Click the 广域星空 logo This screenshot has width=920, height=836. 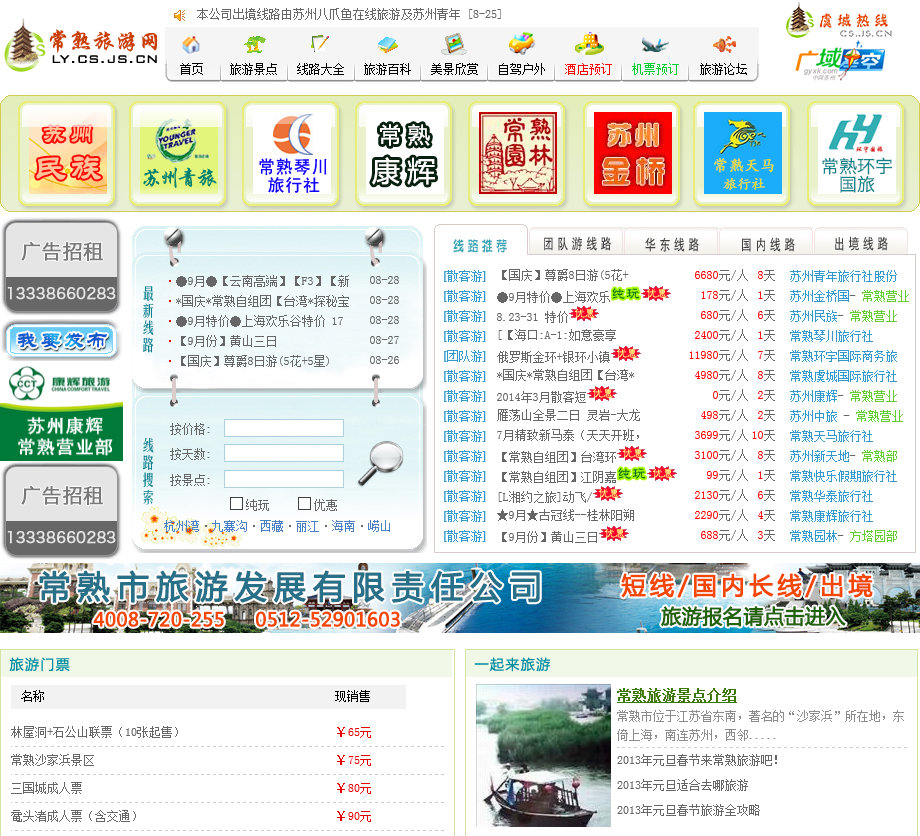click(x=840, y=63)
